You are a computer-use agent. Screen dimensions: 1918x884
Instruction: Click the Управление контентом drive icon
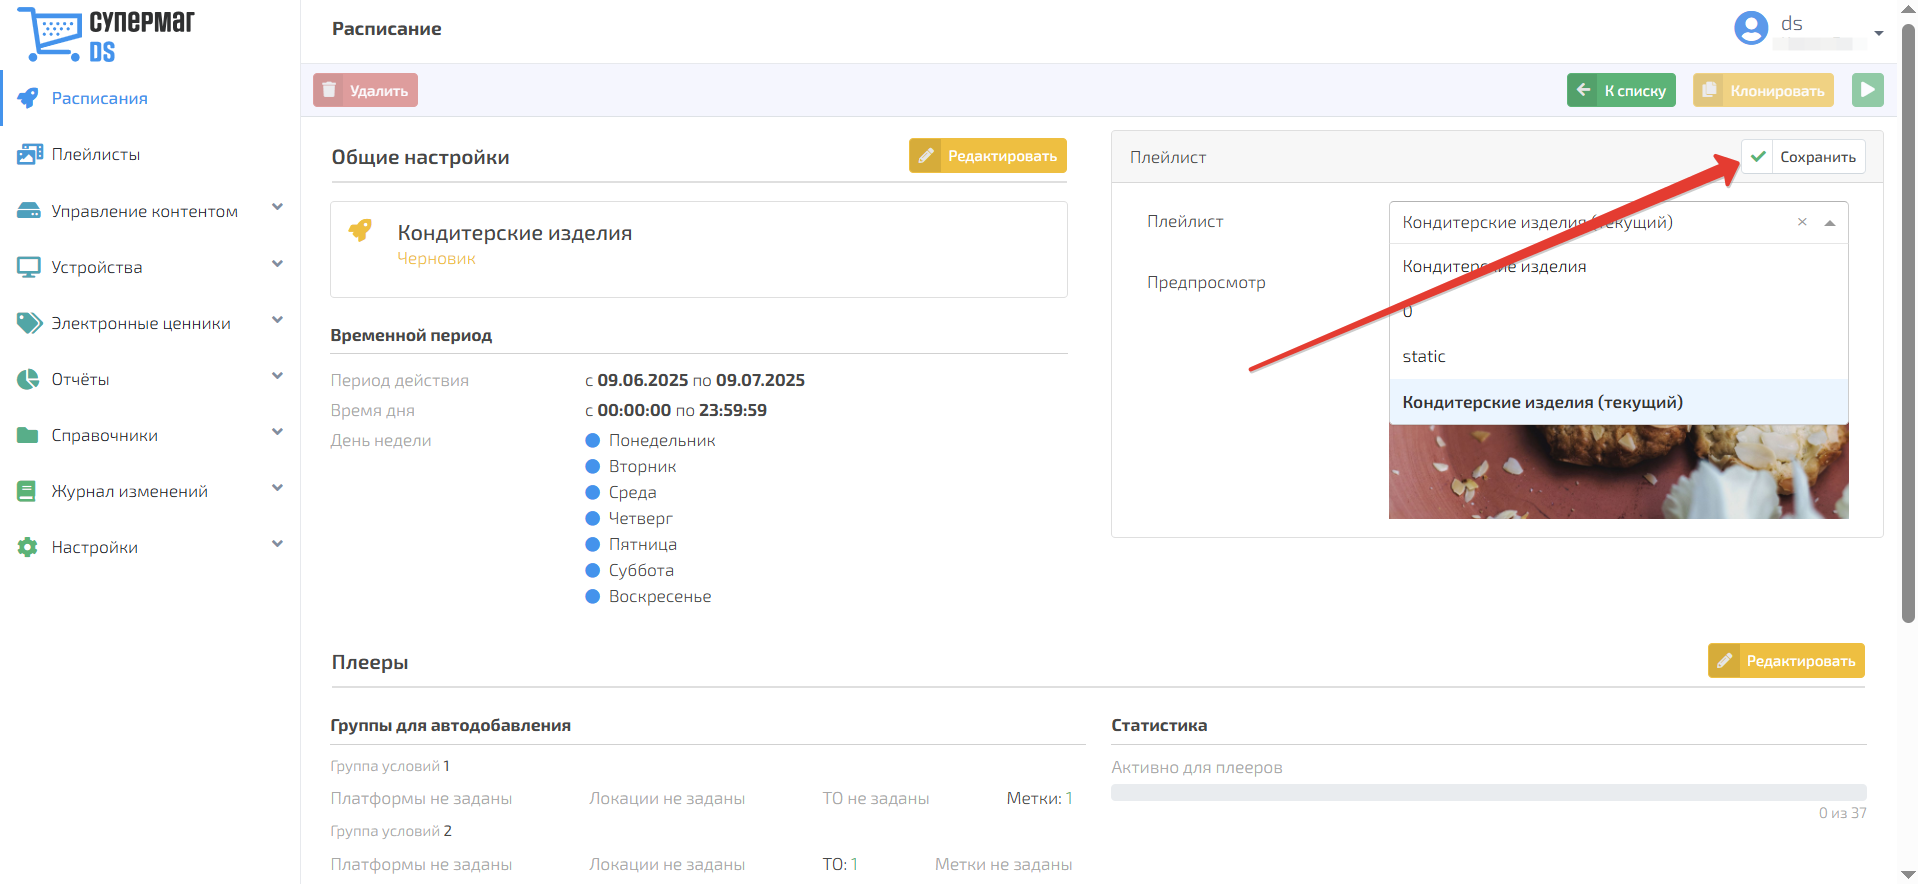[x=29, y=211]
